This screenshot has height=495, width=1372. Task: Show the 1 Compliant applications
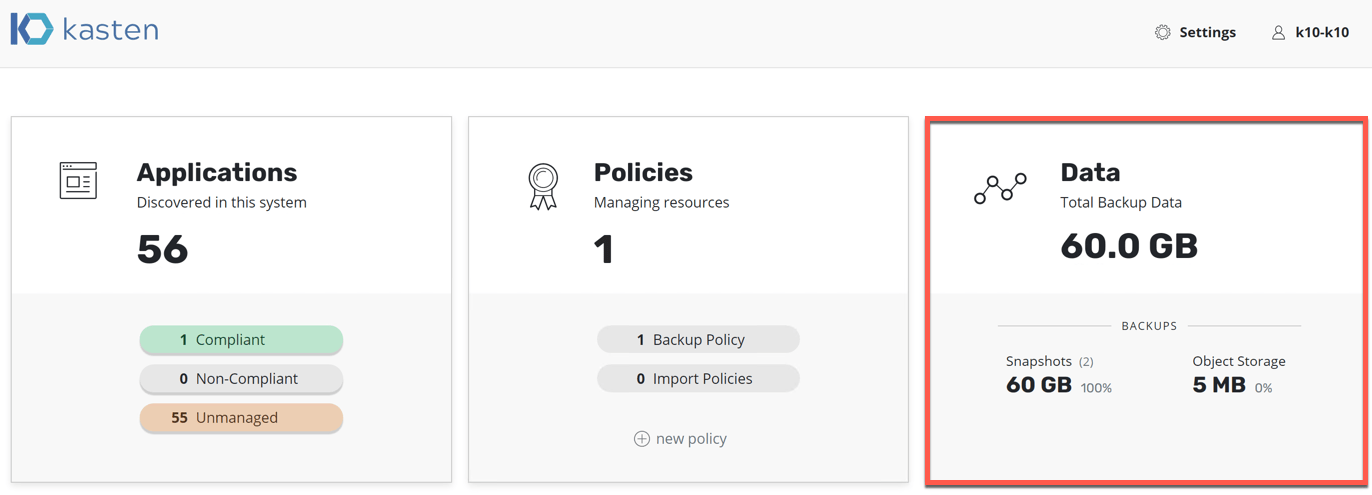[241, 340]
